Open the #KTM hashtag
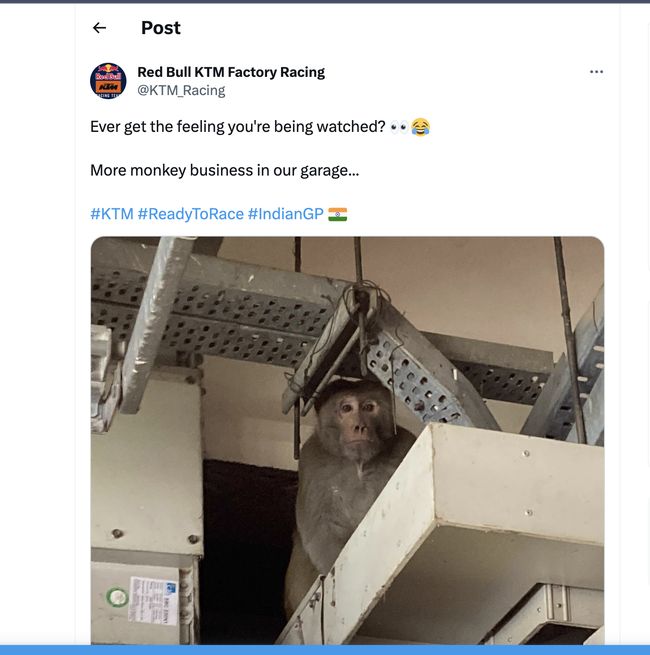The image size is (650, 655). [x=112, y=214]
